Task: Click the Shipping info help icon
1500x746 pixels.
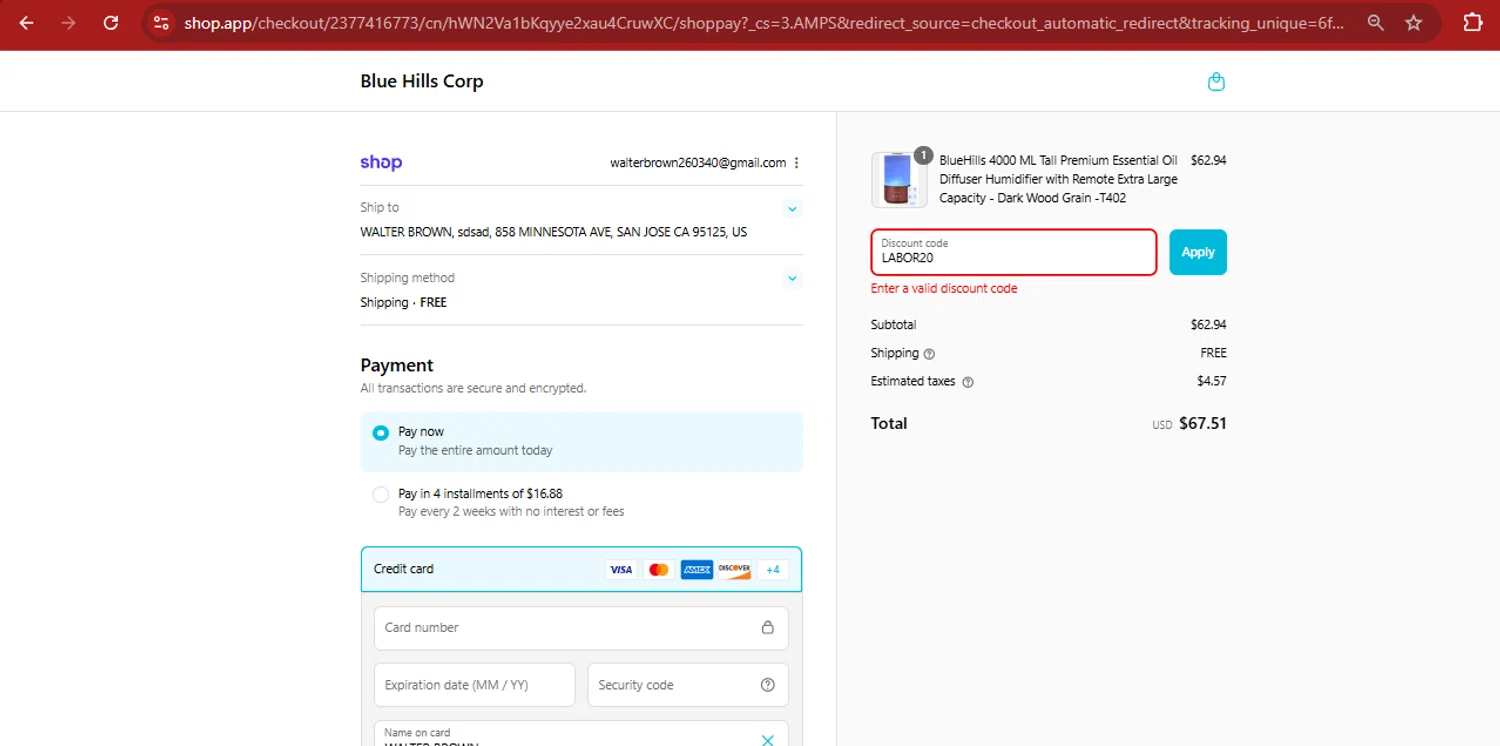Action: click(929, 354)
